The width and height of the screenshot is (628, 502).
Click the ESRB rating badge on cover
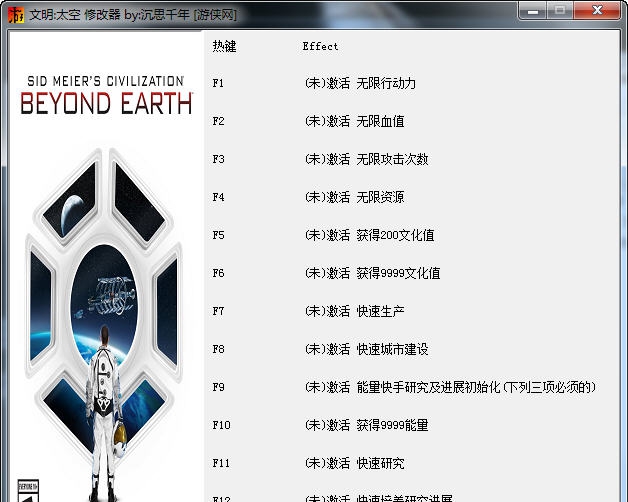[x=28, y=491]
